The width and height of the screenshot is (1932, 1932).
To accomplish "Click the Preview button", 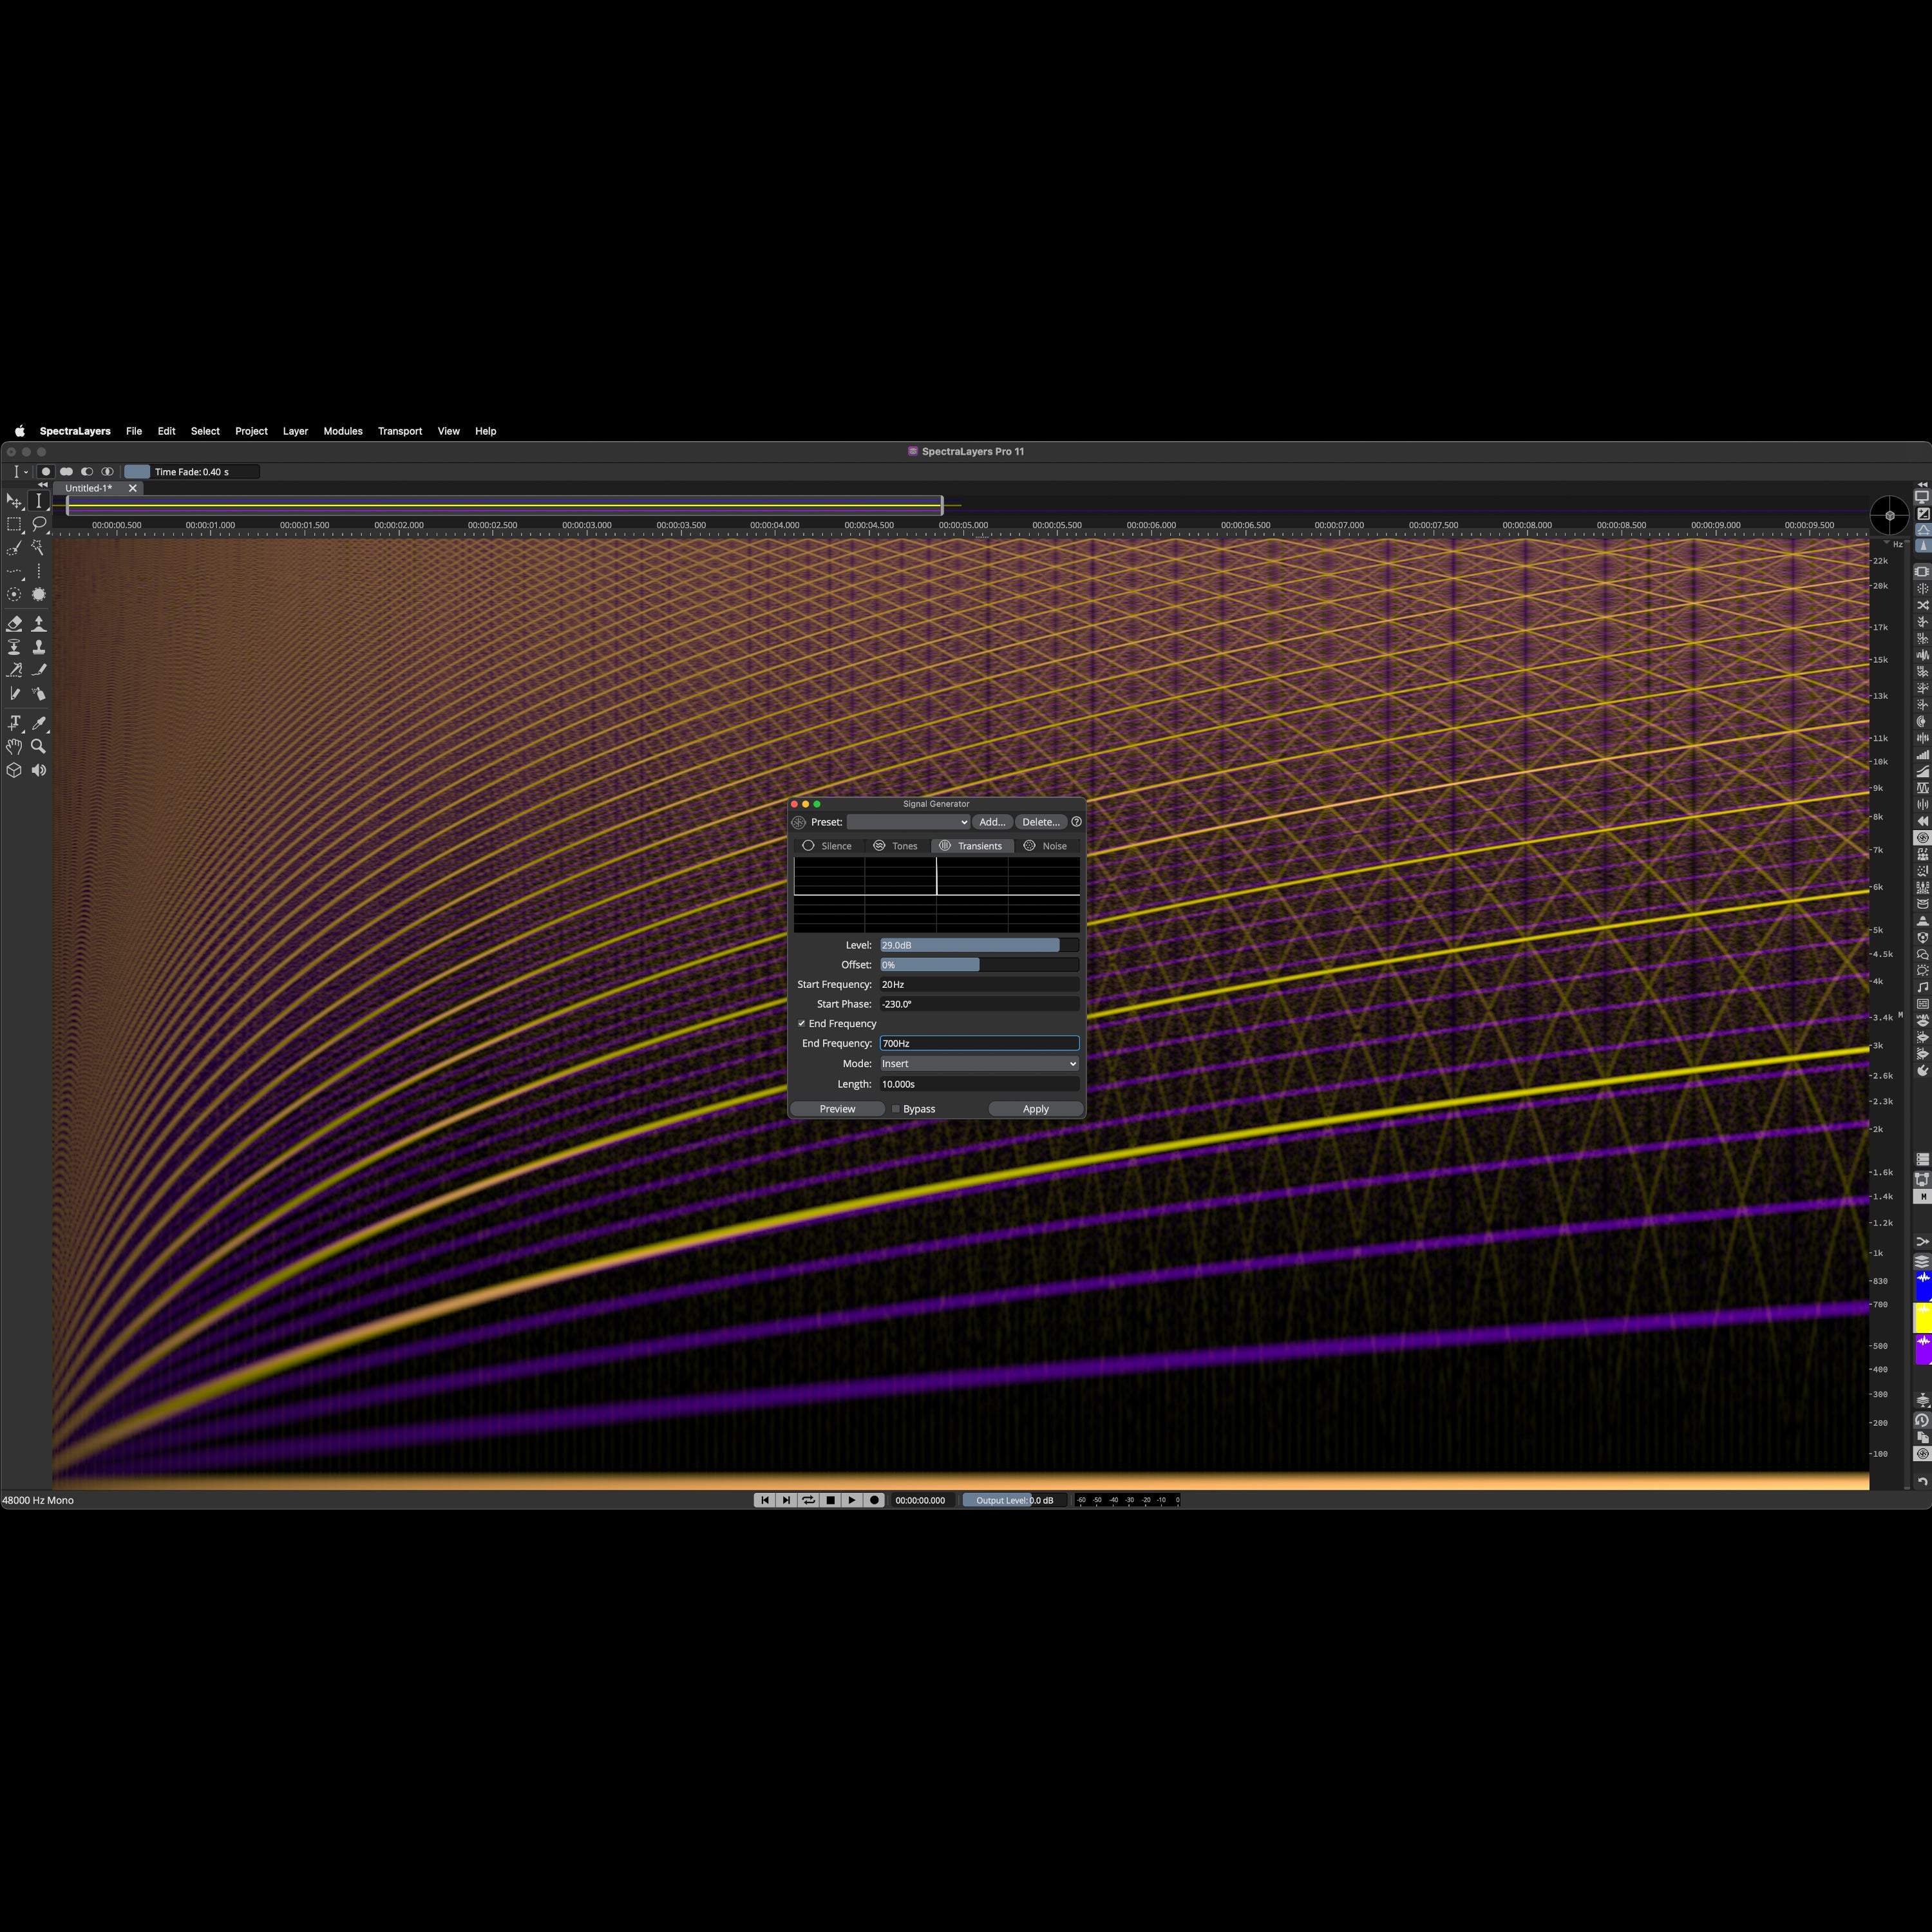I will 837,1109.
